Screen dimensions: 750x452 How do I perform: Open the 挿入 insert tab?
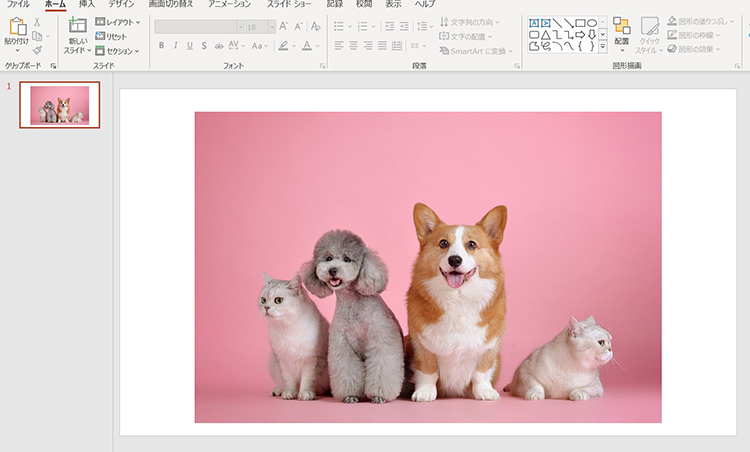[87, 4]
